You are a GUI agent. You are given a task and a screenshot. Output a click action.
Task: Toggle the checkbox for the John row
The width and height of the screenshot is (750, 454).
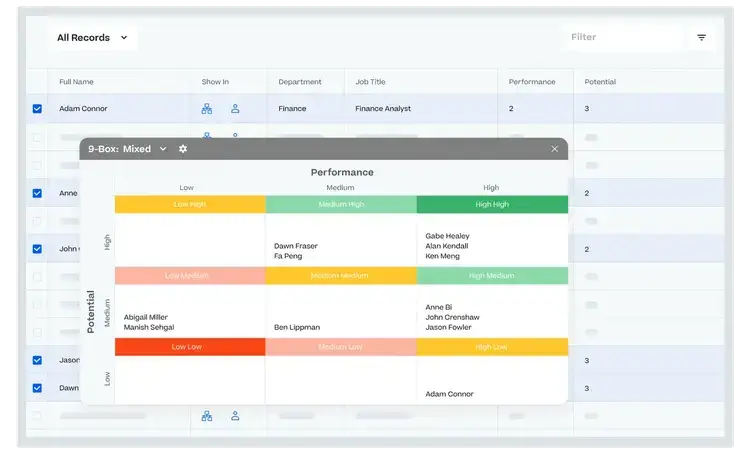(37, 249)
